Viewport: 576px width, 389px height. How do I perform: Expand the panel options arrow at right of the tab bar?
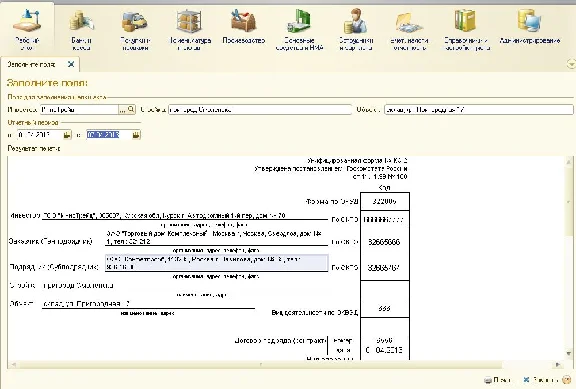click(571, 64)
